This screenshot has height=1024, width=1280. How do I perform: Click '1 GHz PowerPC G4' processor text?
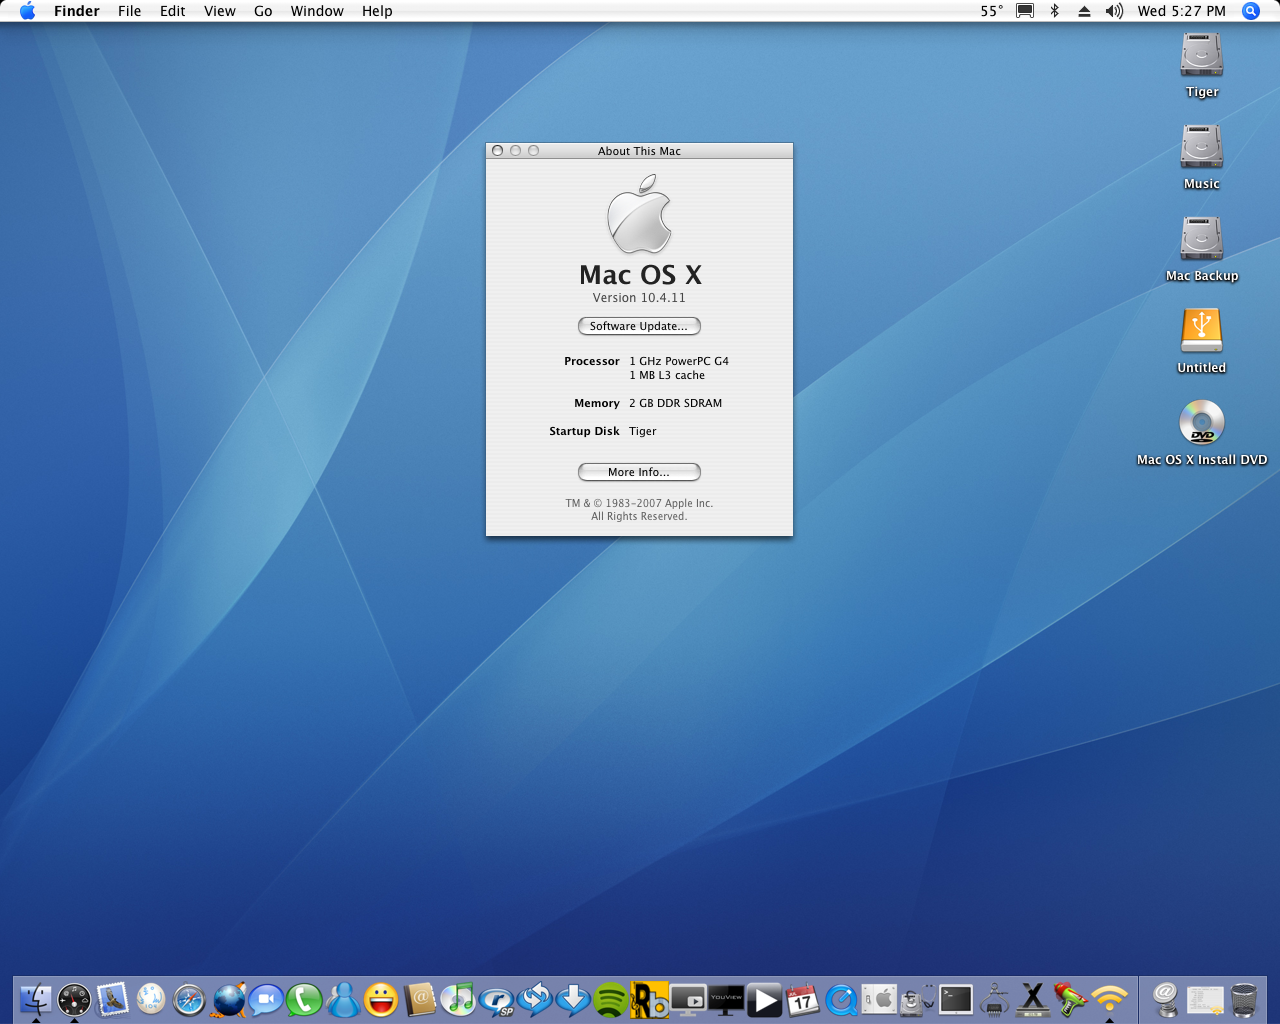click(x=679, y=361)
